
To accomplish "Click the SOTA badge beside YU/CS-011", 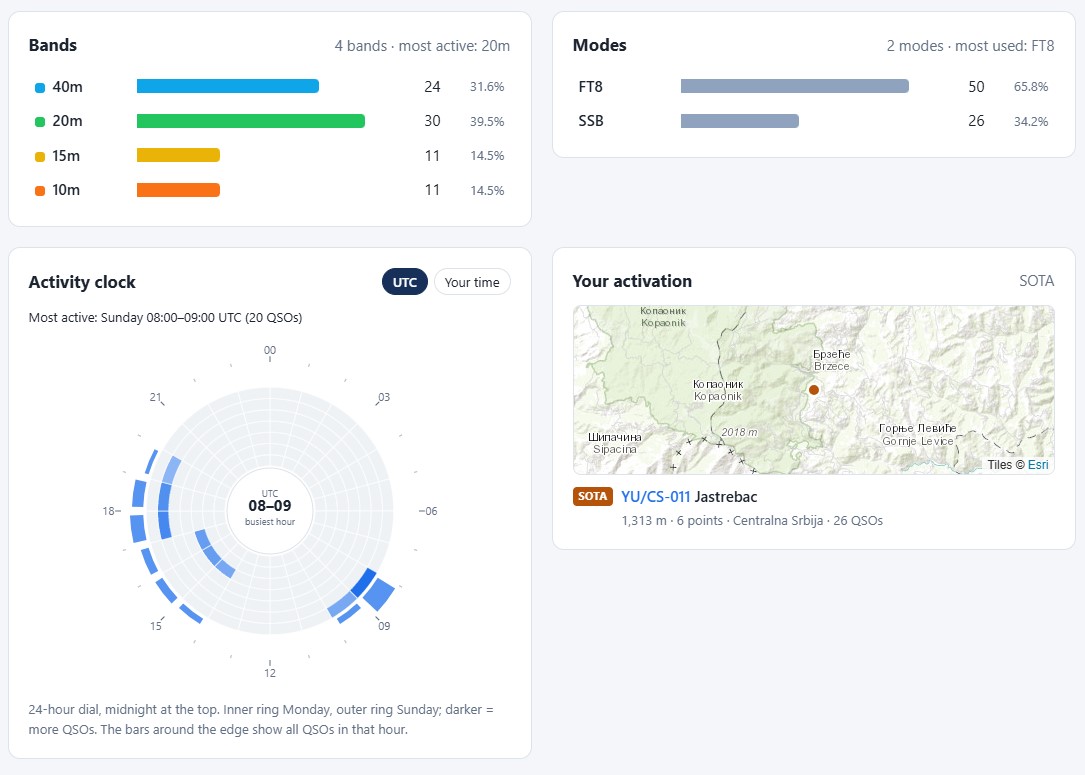I will point(592,497).
